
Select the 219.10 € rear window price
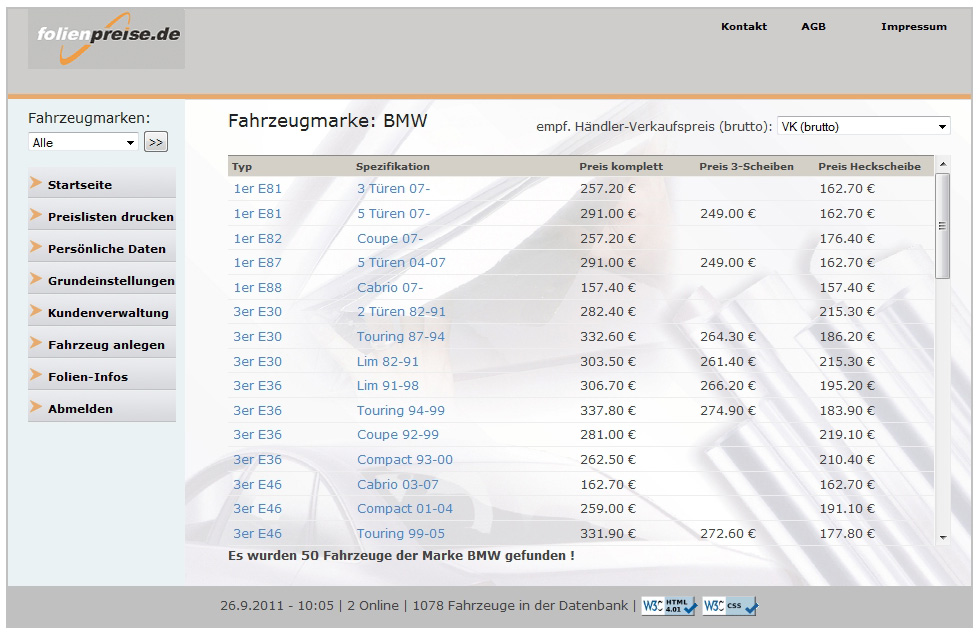[847, 435]
